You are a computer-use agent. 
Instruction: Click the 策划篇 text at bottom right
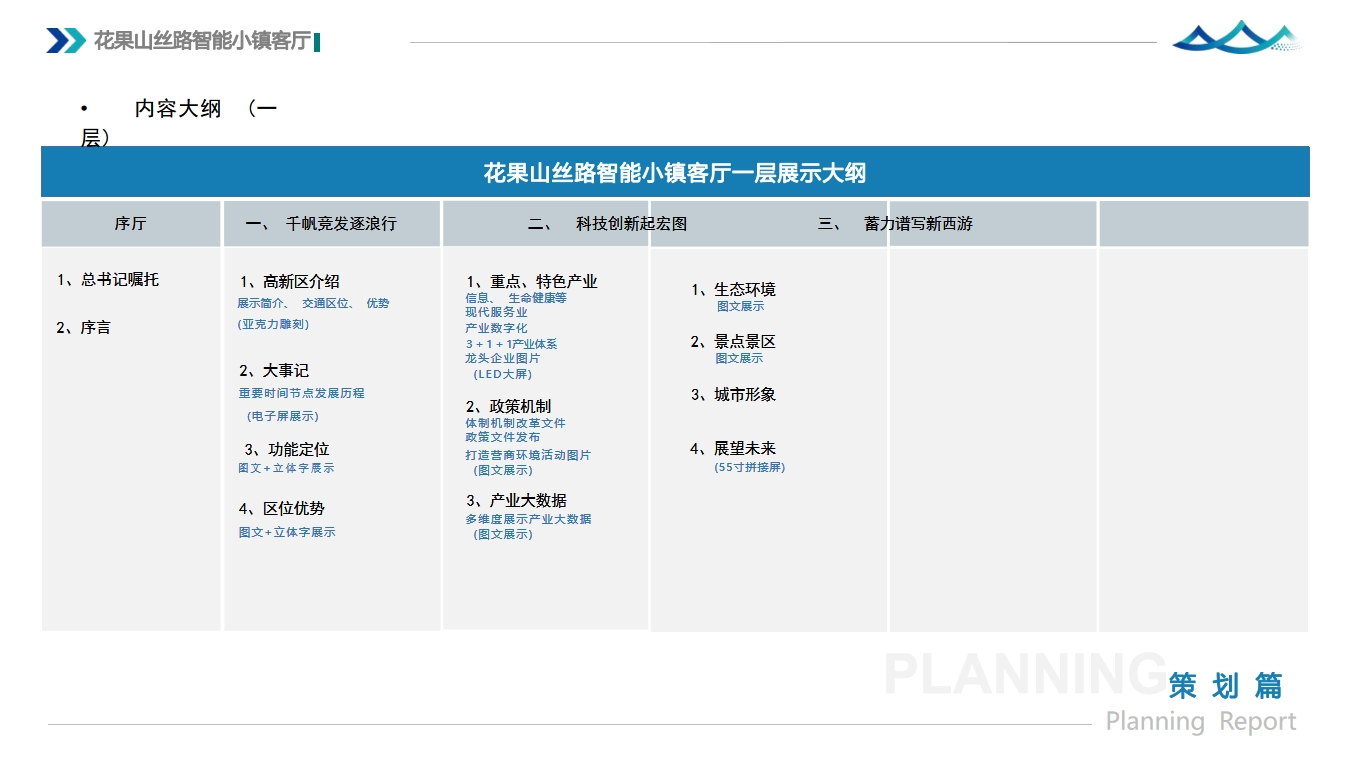pyautogui.click(x=1225, y=686)
